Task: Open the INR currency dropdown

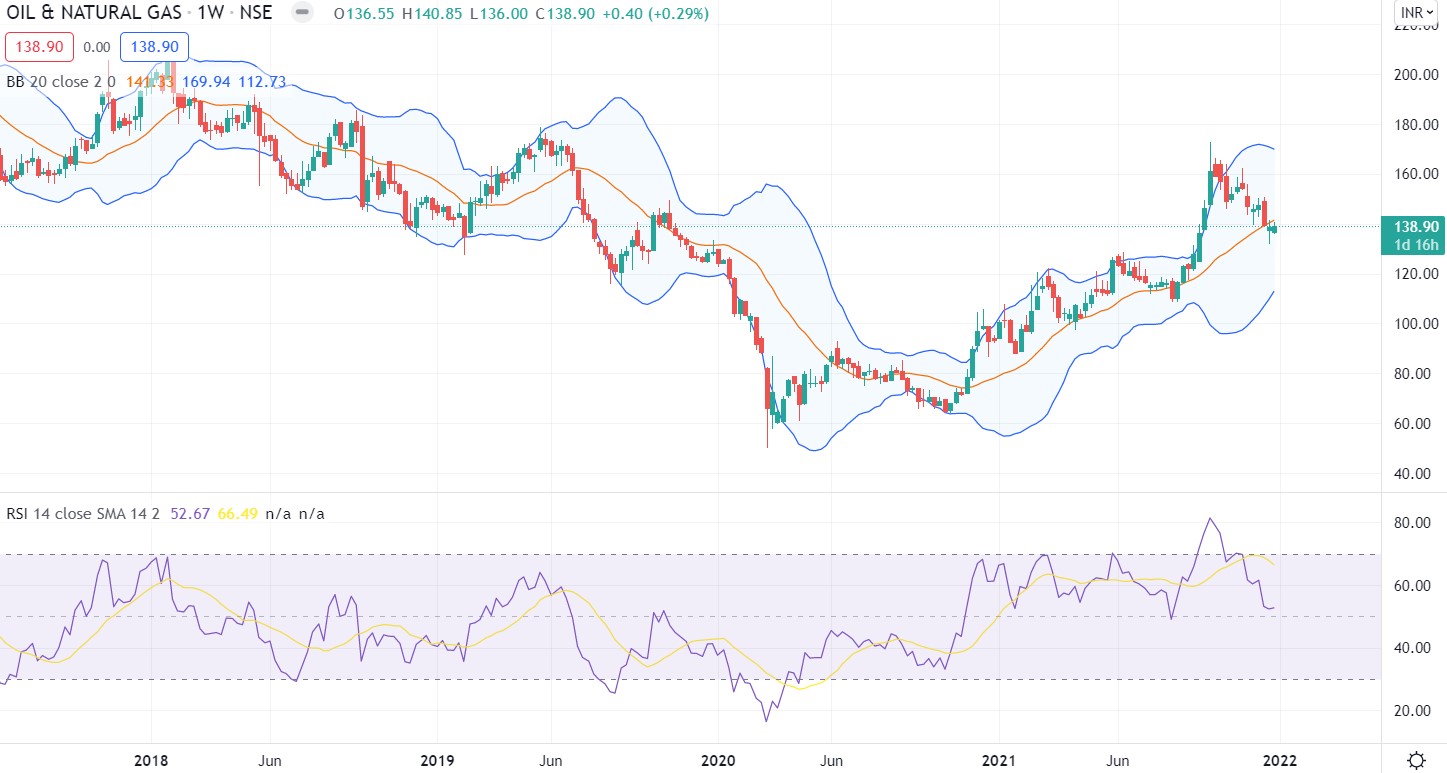Action: coord(1418,13)
